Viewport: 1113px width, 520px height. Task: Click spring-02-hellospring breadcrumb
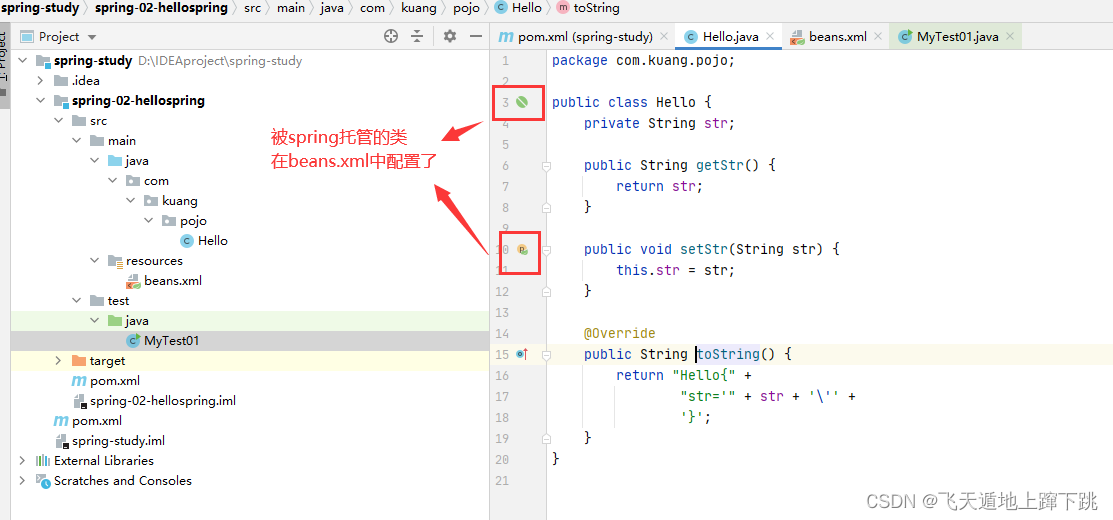[161, 8]
